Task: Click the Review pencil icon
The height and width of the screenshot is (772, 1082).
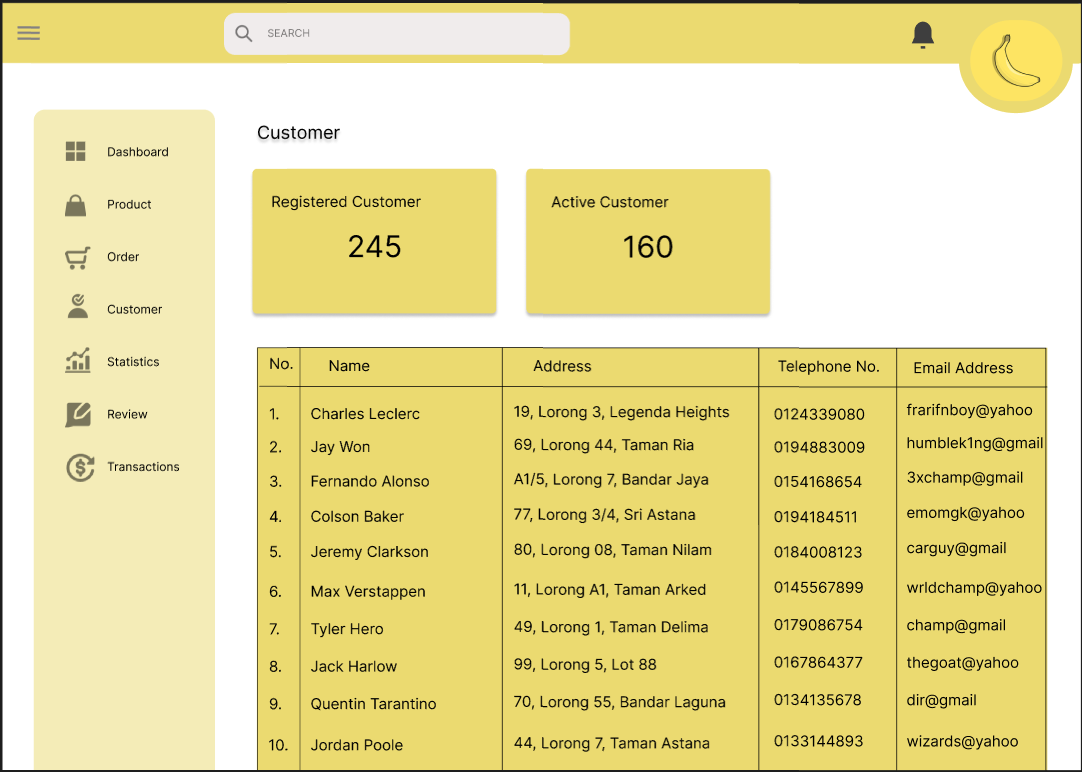Action: pos(77,414)
